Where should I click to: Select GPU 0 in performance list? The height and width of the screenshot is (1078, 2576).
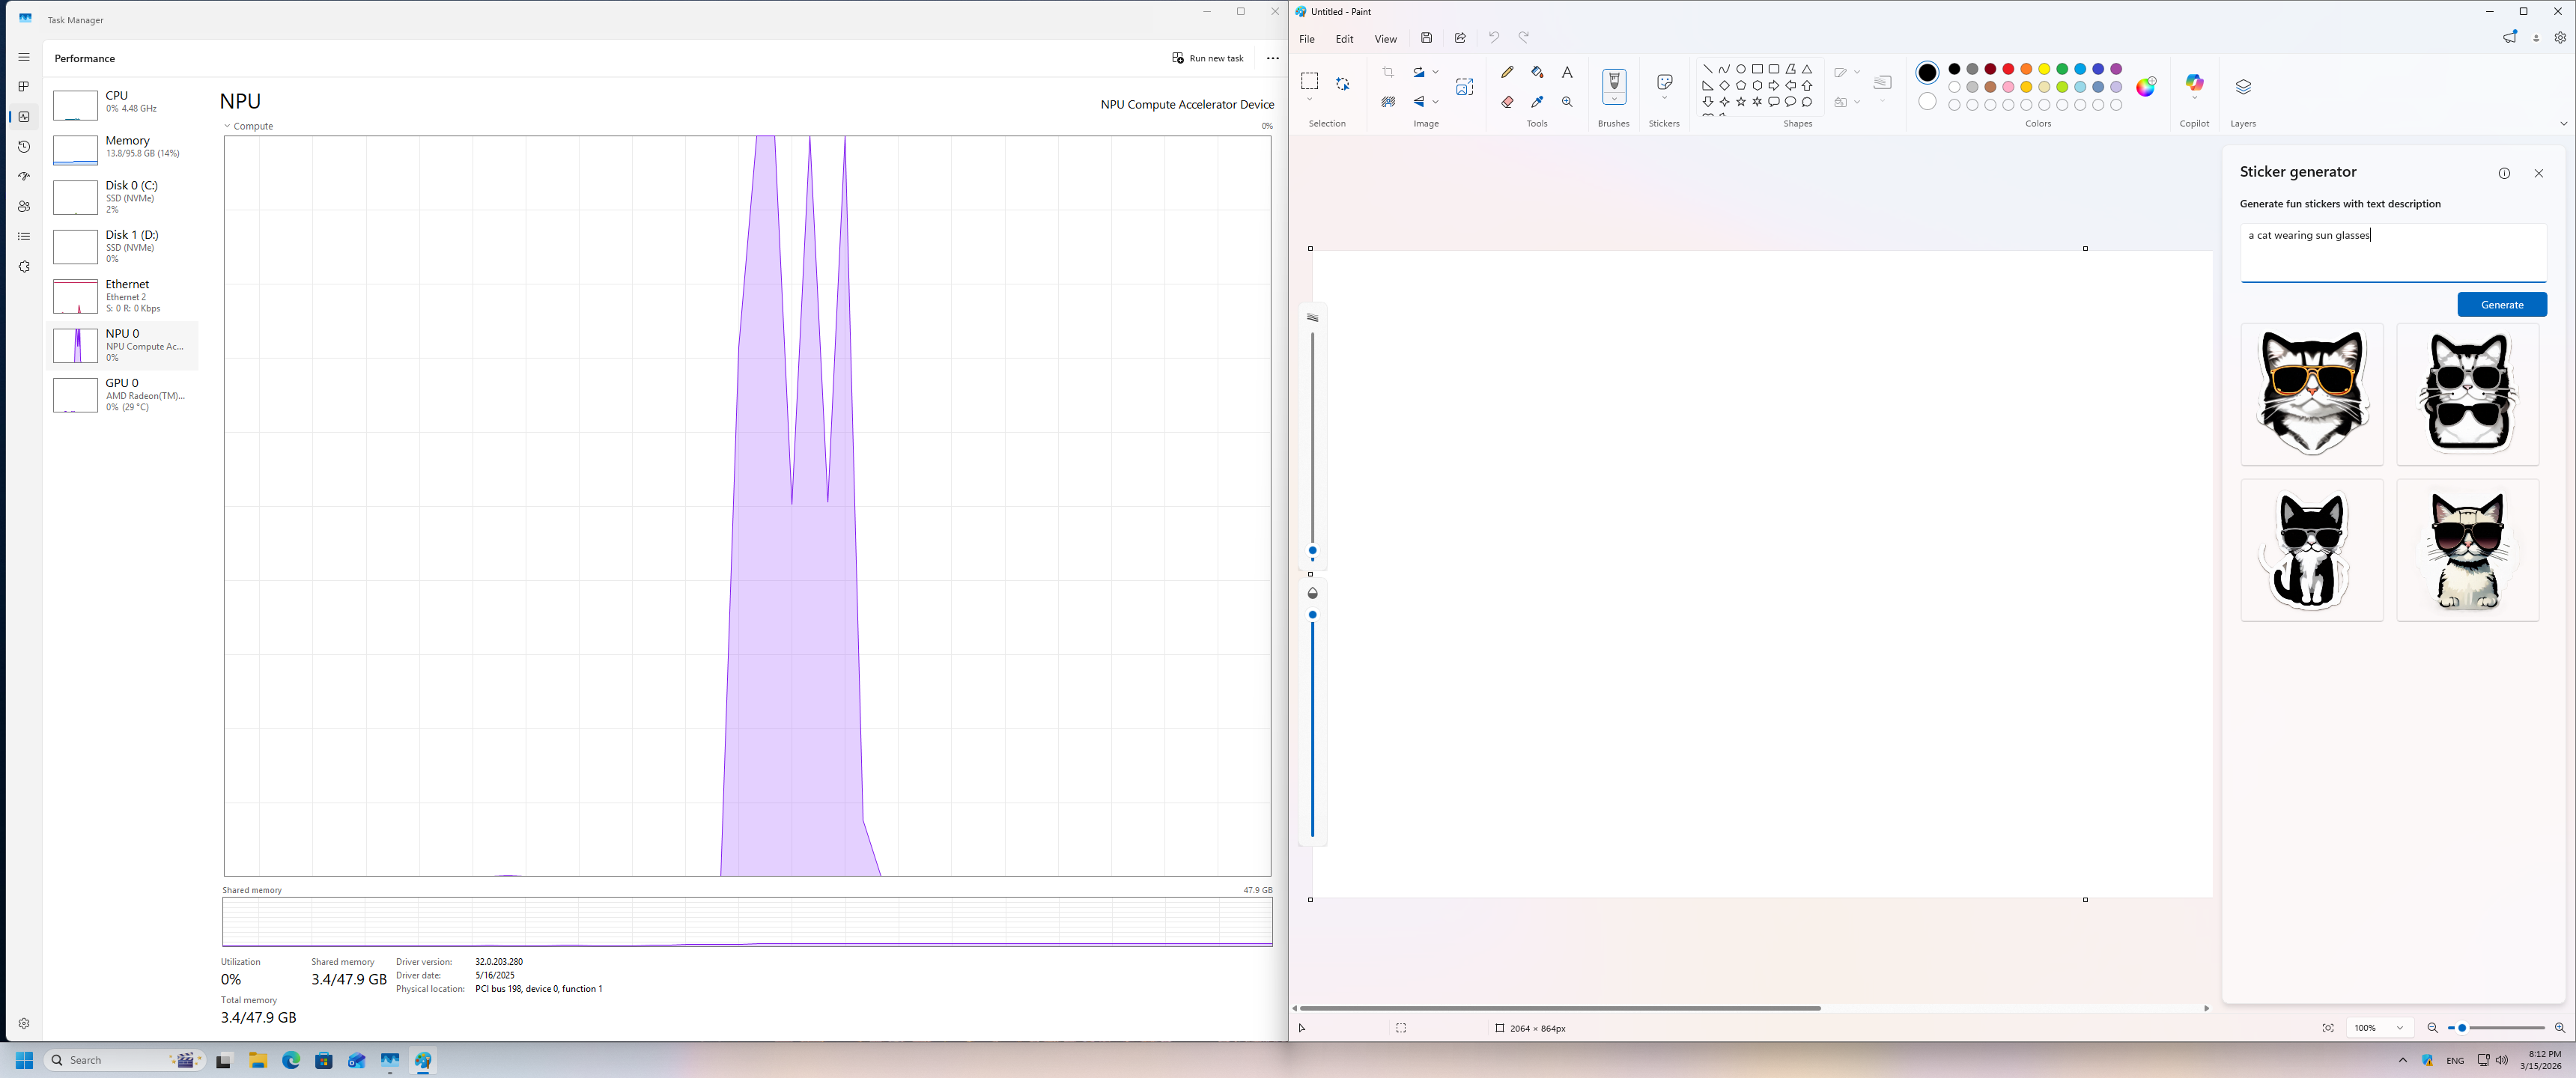coord(122,395)
